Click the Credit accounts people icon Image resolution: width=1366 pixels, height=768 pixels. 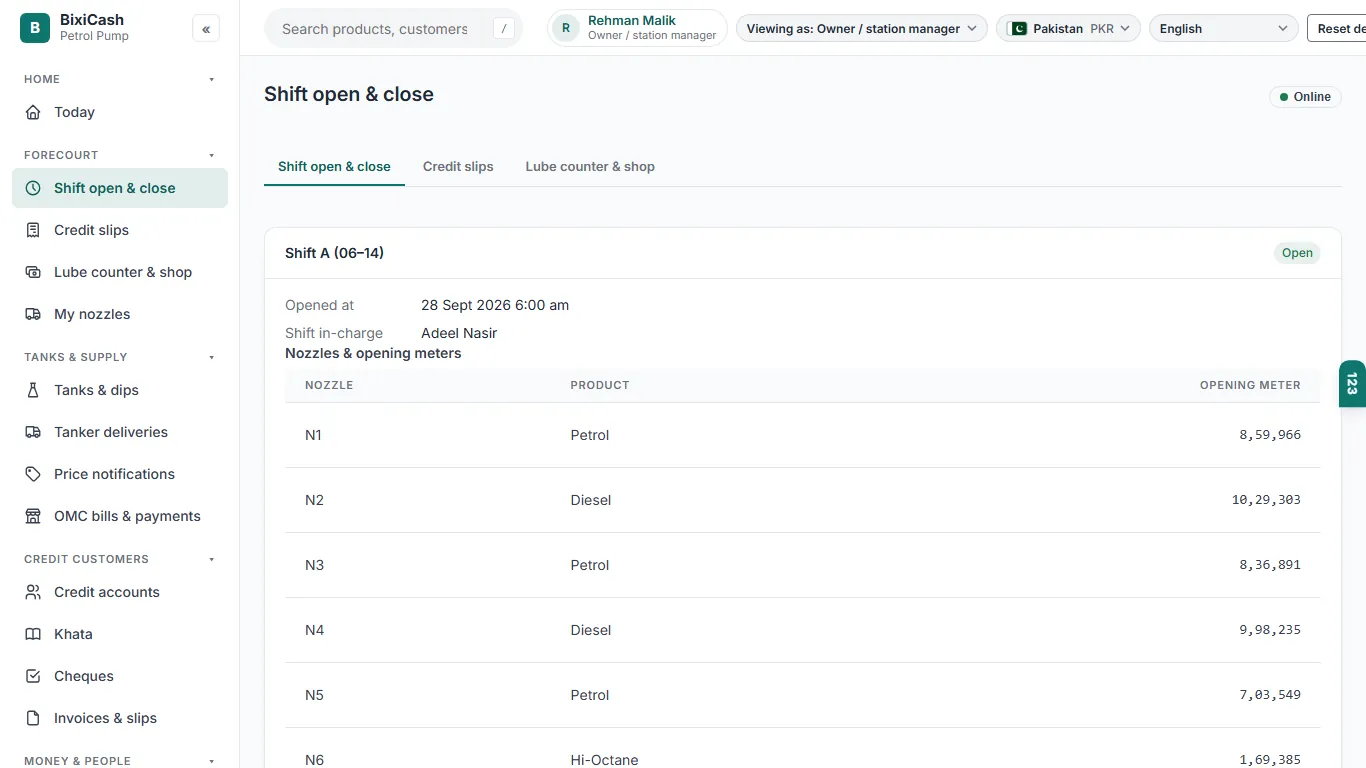coord(33,592)
